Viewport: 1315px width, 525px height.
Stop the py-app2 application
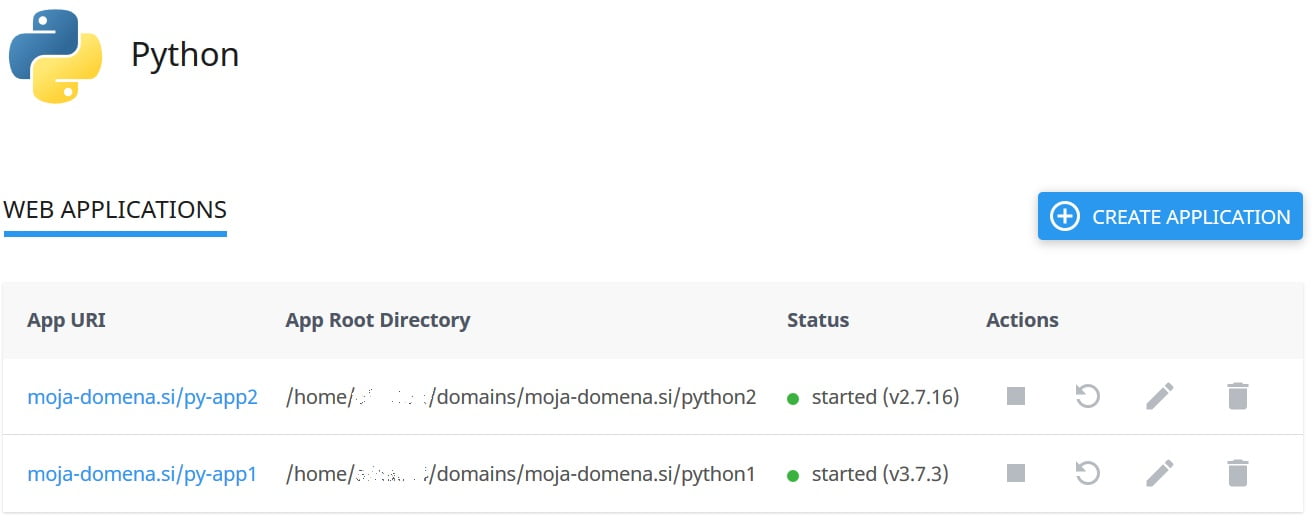pyautogui.click(x=1016, y=397)
